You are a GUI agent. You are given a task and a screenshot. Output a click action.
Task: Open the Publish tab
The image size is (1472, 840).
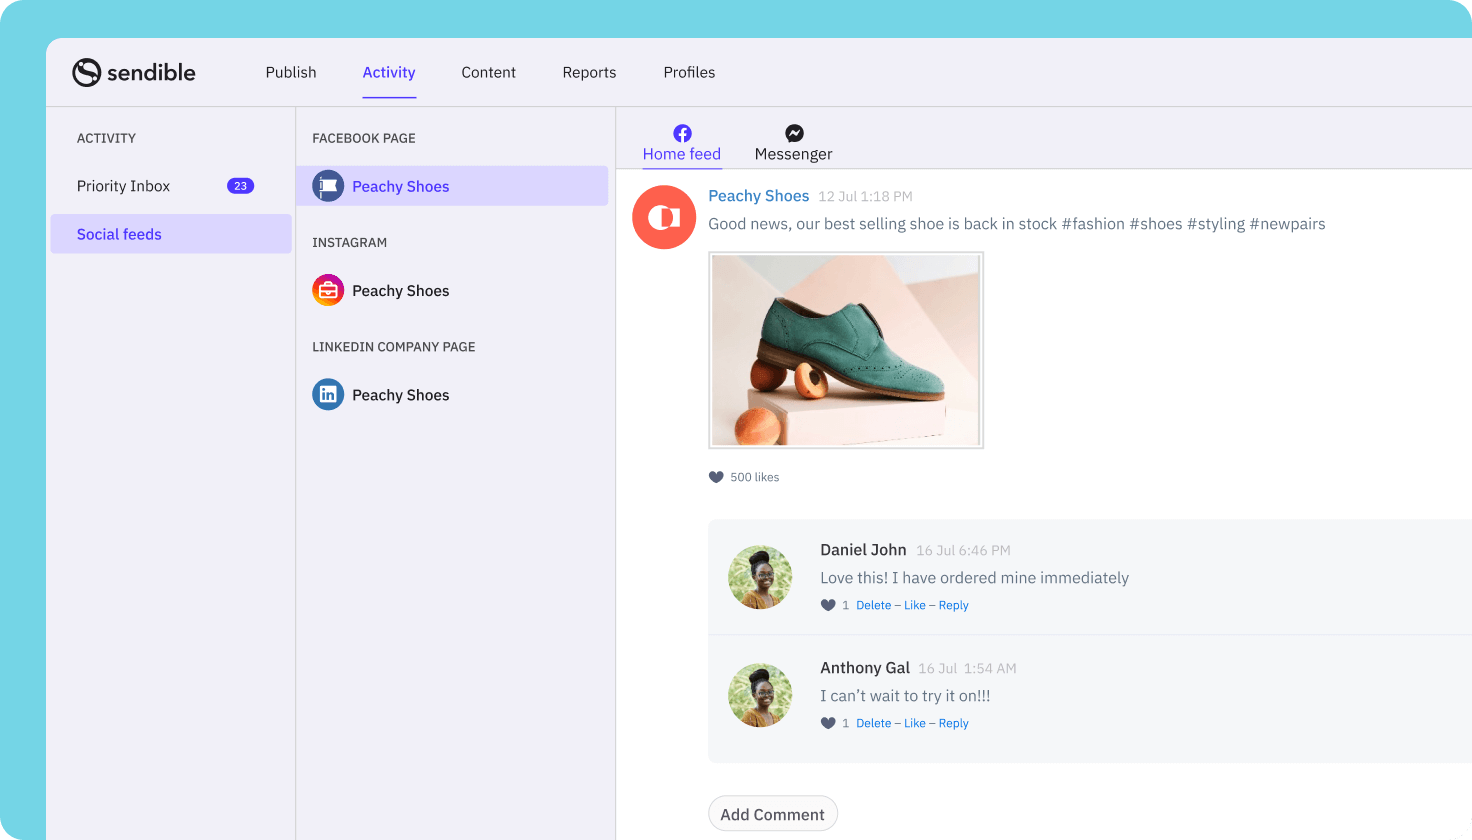[x=291, y=72]
